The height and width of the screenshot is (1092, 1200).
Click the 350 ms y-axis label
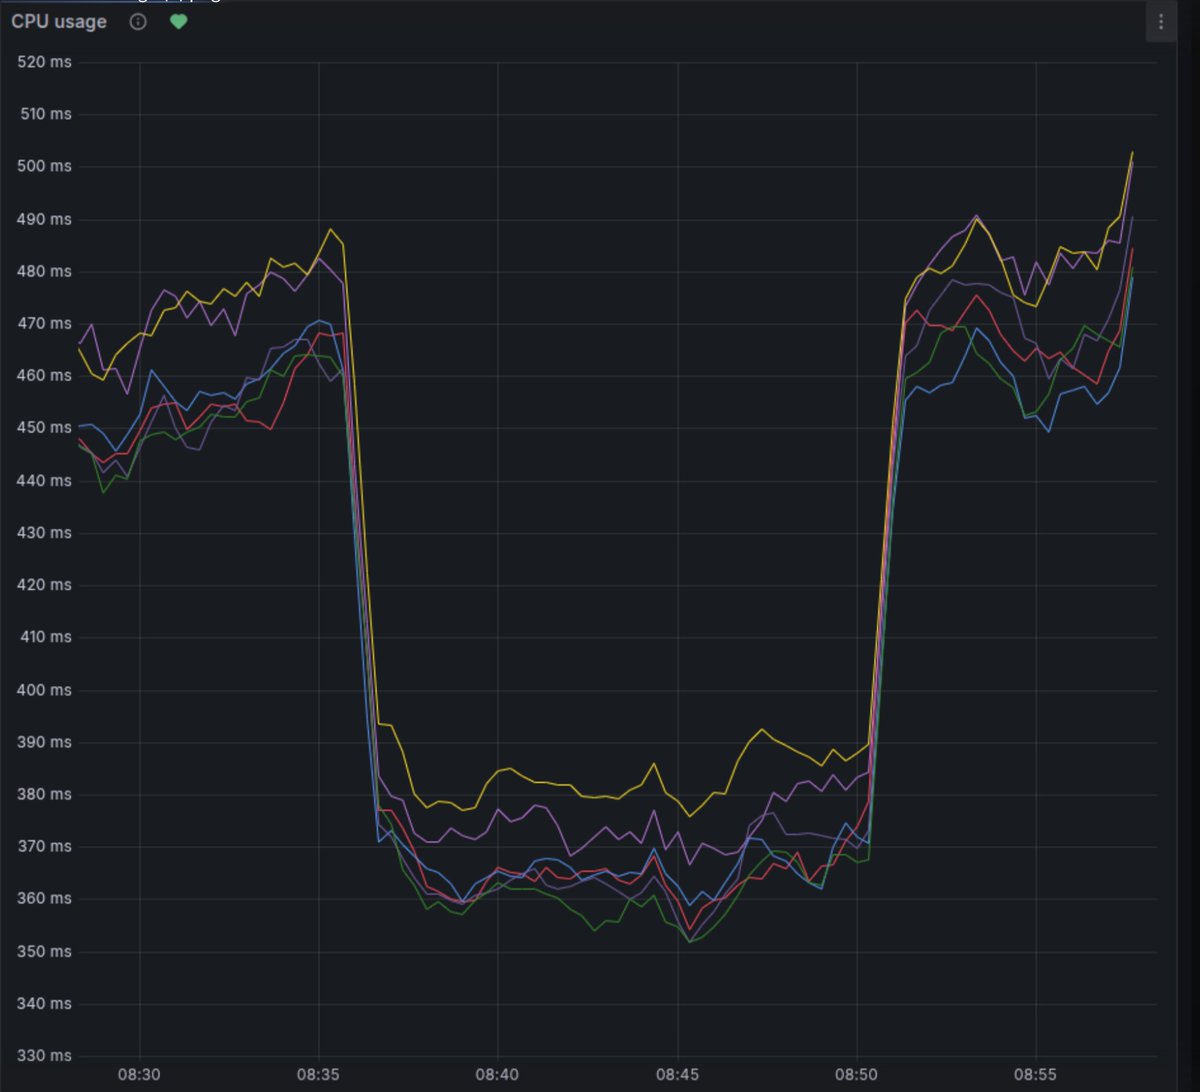[46, 951]
